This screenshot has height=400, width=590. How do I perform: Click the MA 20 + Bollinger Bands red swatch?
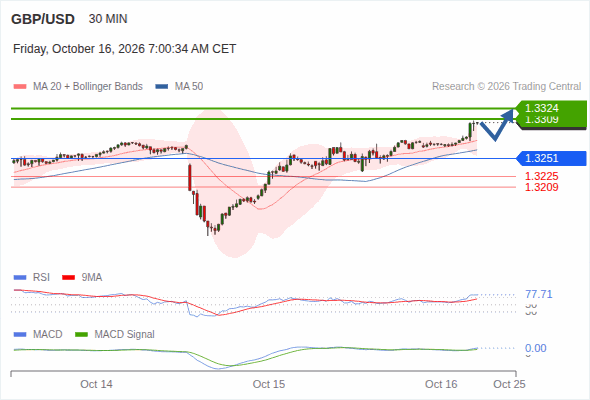coord(20,87)
